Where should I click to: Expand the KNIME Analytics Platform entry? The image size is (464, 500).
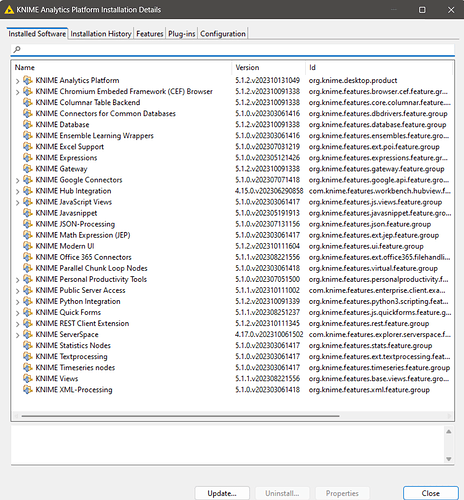[17, 81]
